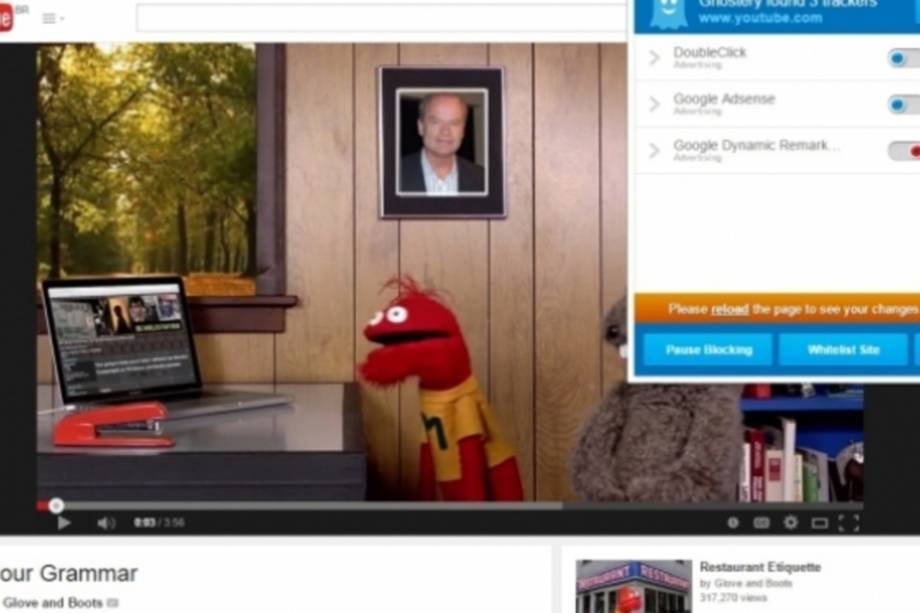Open the YouTube guide menu icon
Screen dimensions: 920x613
coord(53,18)
